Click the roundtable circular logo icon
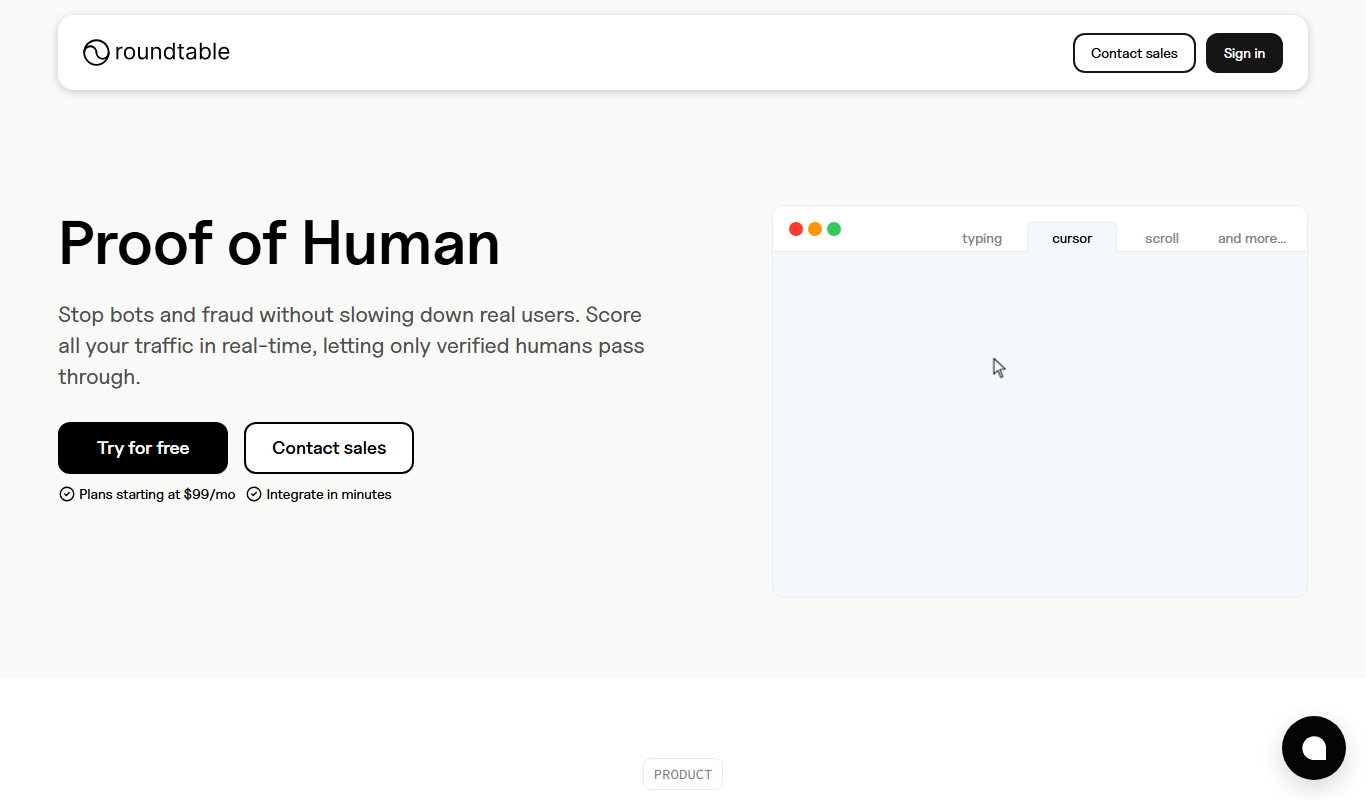The width and height of the screenshot is (1366, 800). pyautogui.click(x=96, y=52)
